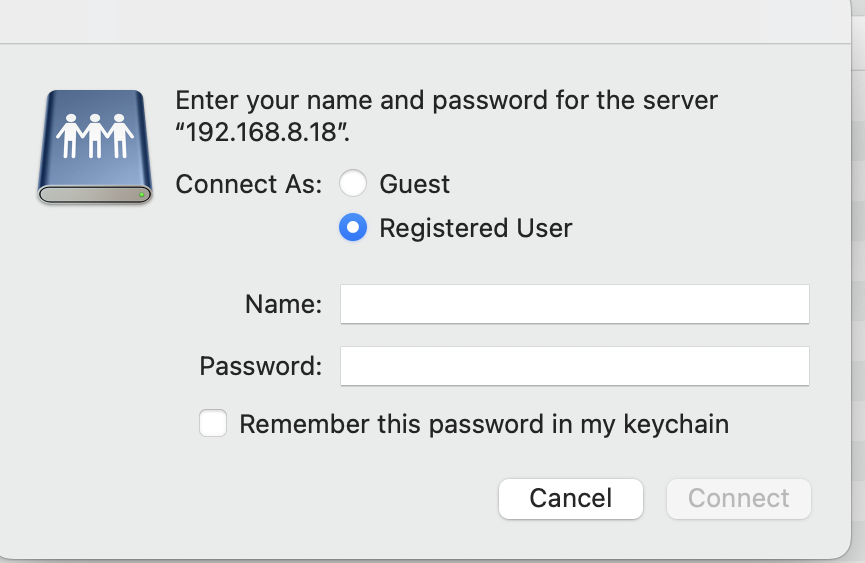Click the Name text field
Image resolution: width=865 pixels, height=563 pixels.
574,304
